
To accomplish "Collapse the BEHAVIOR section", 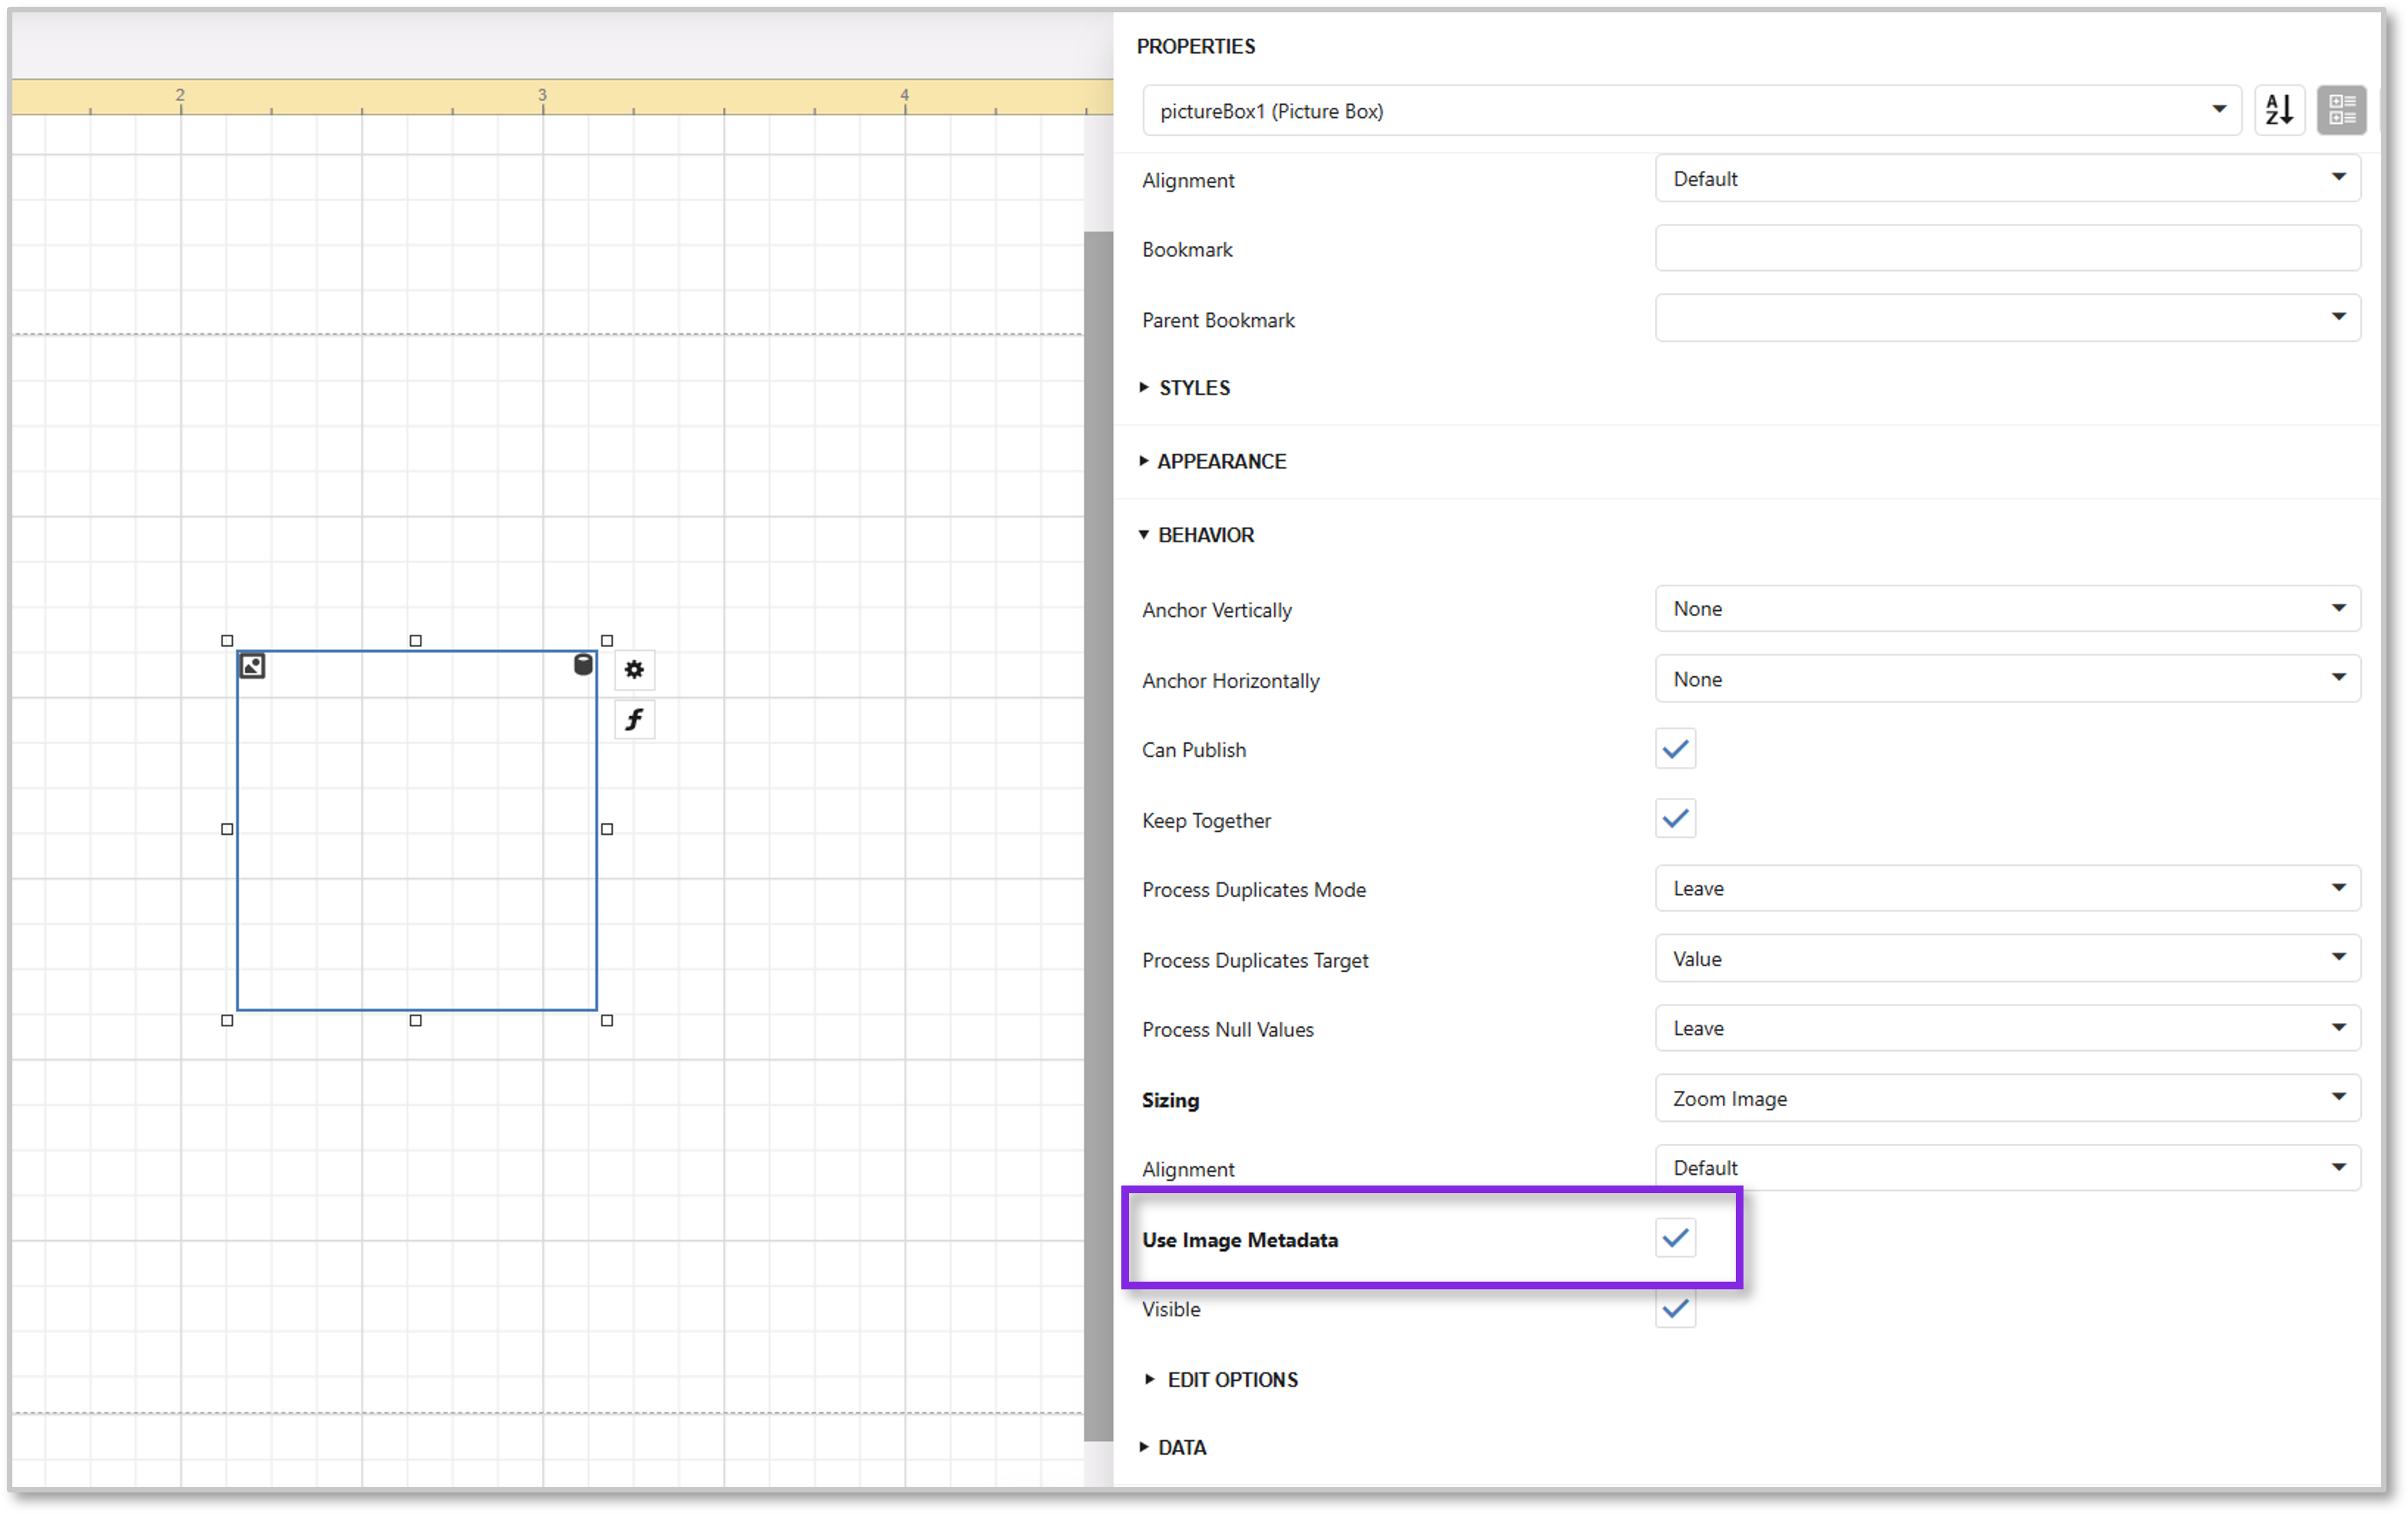I will click(x=1196, y=535).
